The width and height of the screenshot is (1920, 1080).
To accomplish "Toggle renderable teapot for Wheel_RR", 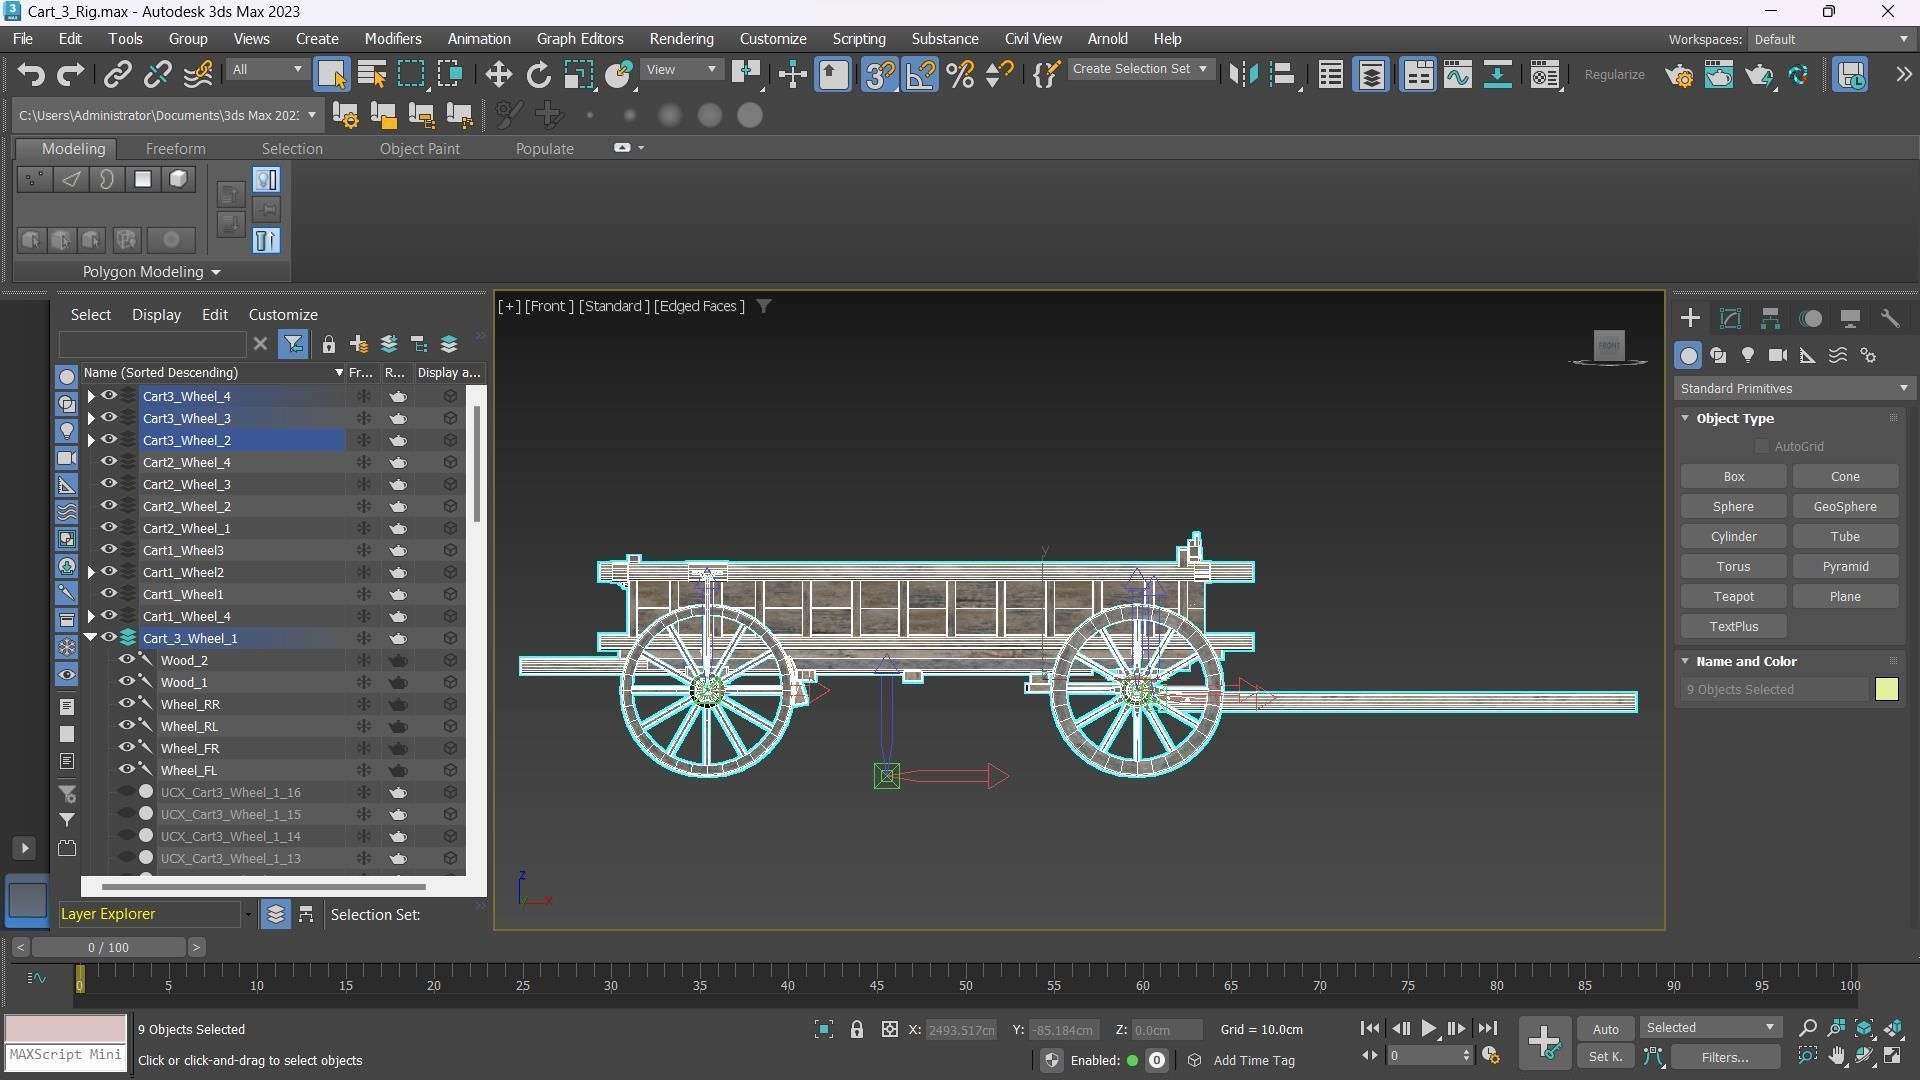I will (x=398, y=704).
